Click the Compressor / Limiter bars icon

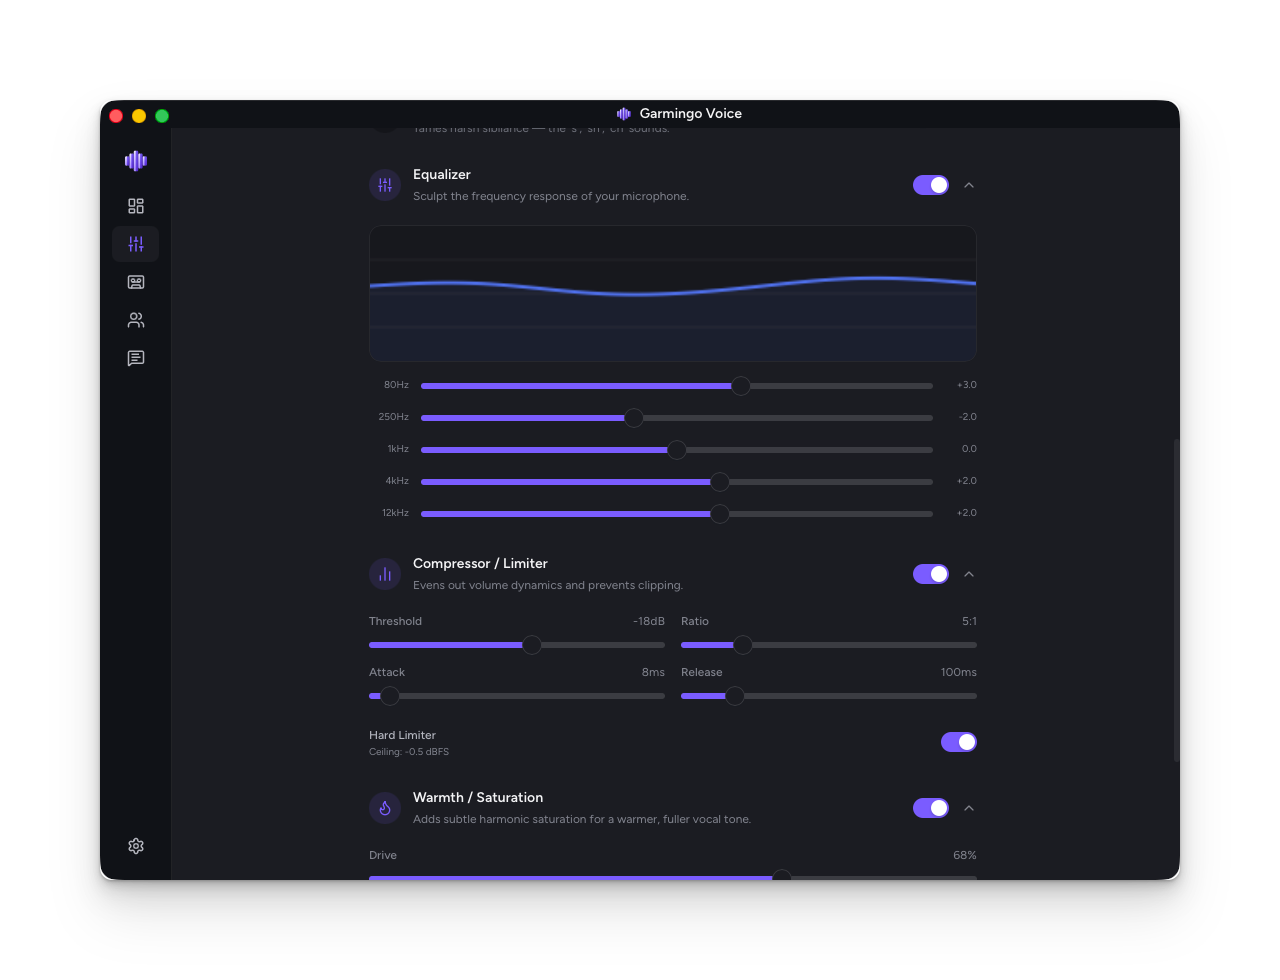385,574
